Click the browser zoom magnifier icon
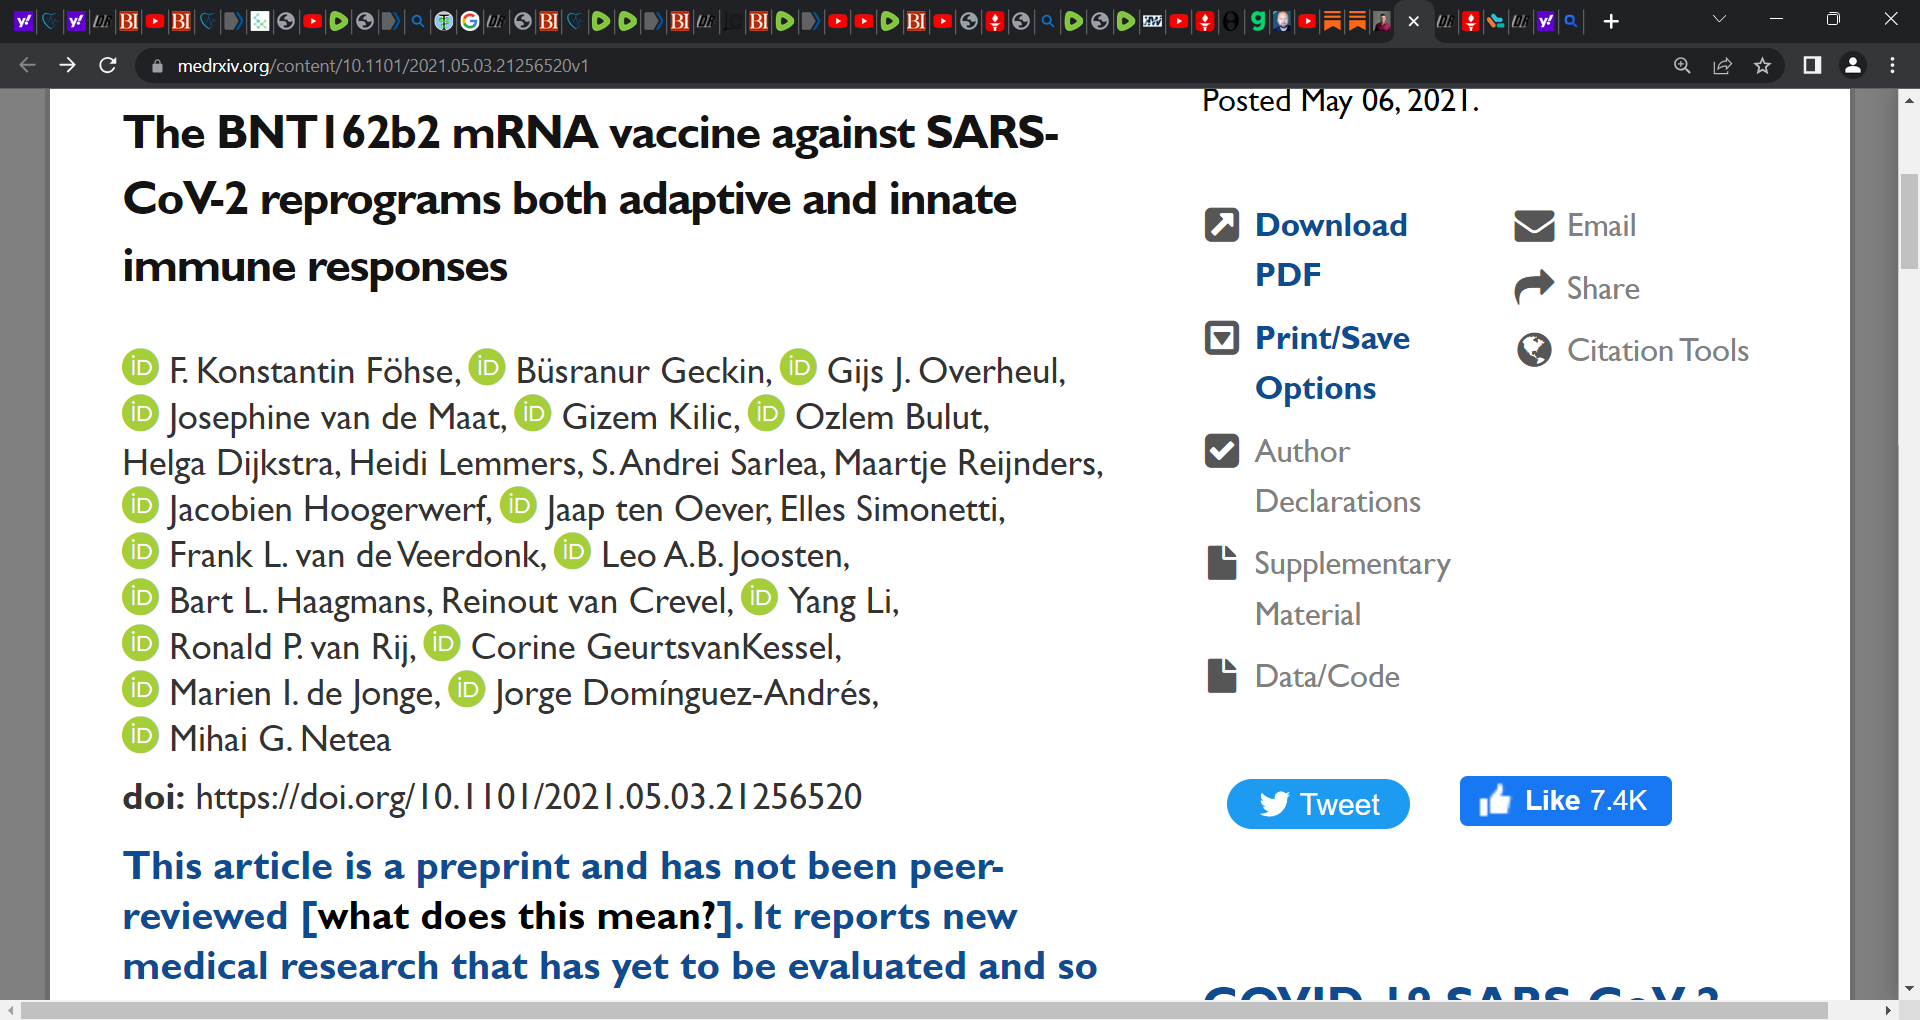Screen dimensions: 1920x1020 point(1682,65)
